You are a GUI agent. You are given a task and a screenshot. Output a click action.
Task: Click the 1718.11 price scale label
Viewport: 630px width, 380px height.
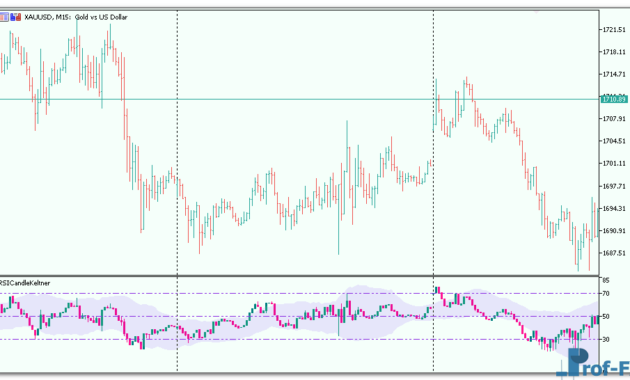[614, 52]
